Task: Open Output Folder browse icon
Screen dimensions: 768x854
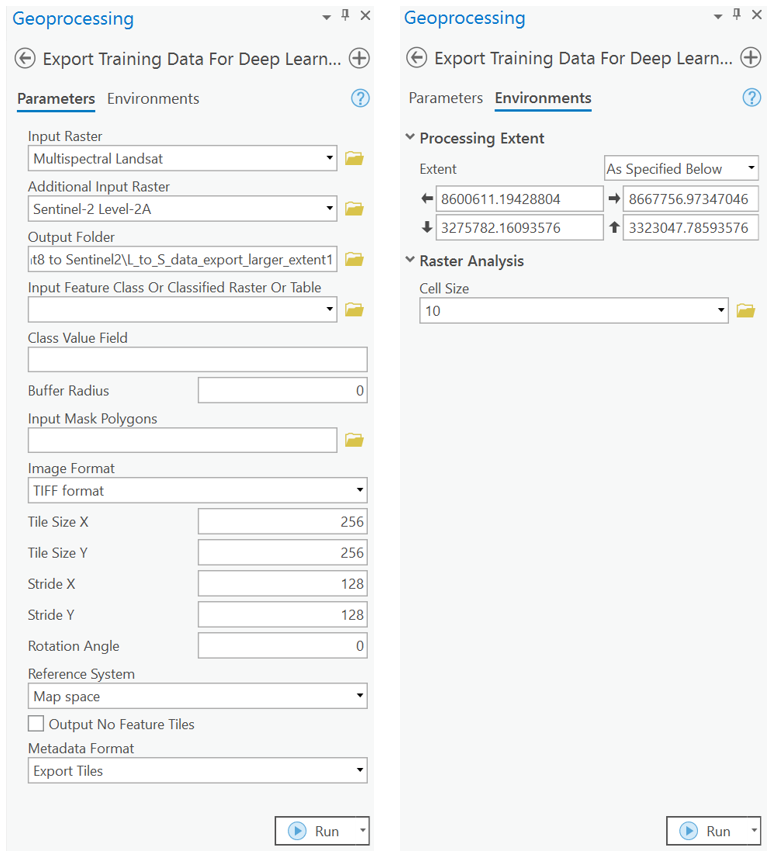Action: pyautogui.click(x=354, y=259)
